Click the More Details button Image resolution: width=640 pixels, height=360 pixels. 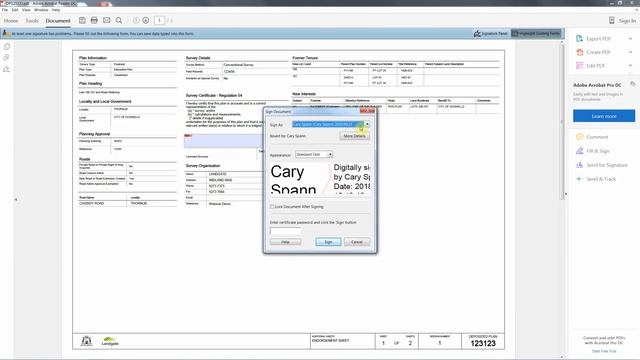[x=354, y=136]
